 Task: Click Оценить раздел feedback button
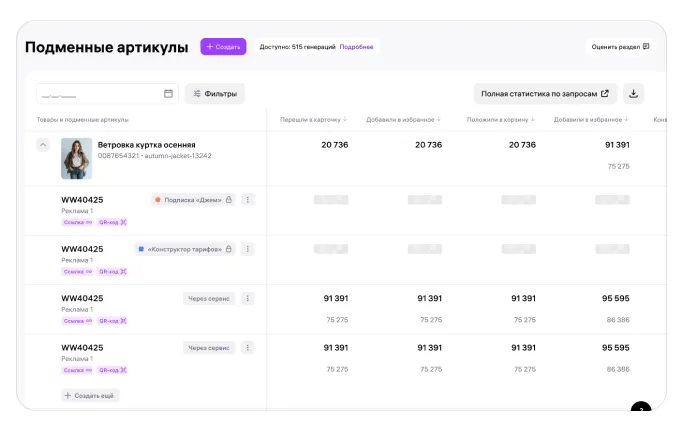[x=620, y=47]
